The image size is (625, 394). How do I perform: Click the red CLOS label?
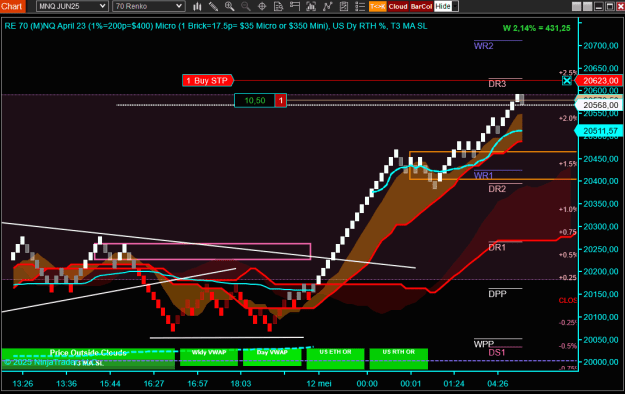(568, 300)
